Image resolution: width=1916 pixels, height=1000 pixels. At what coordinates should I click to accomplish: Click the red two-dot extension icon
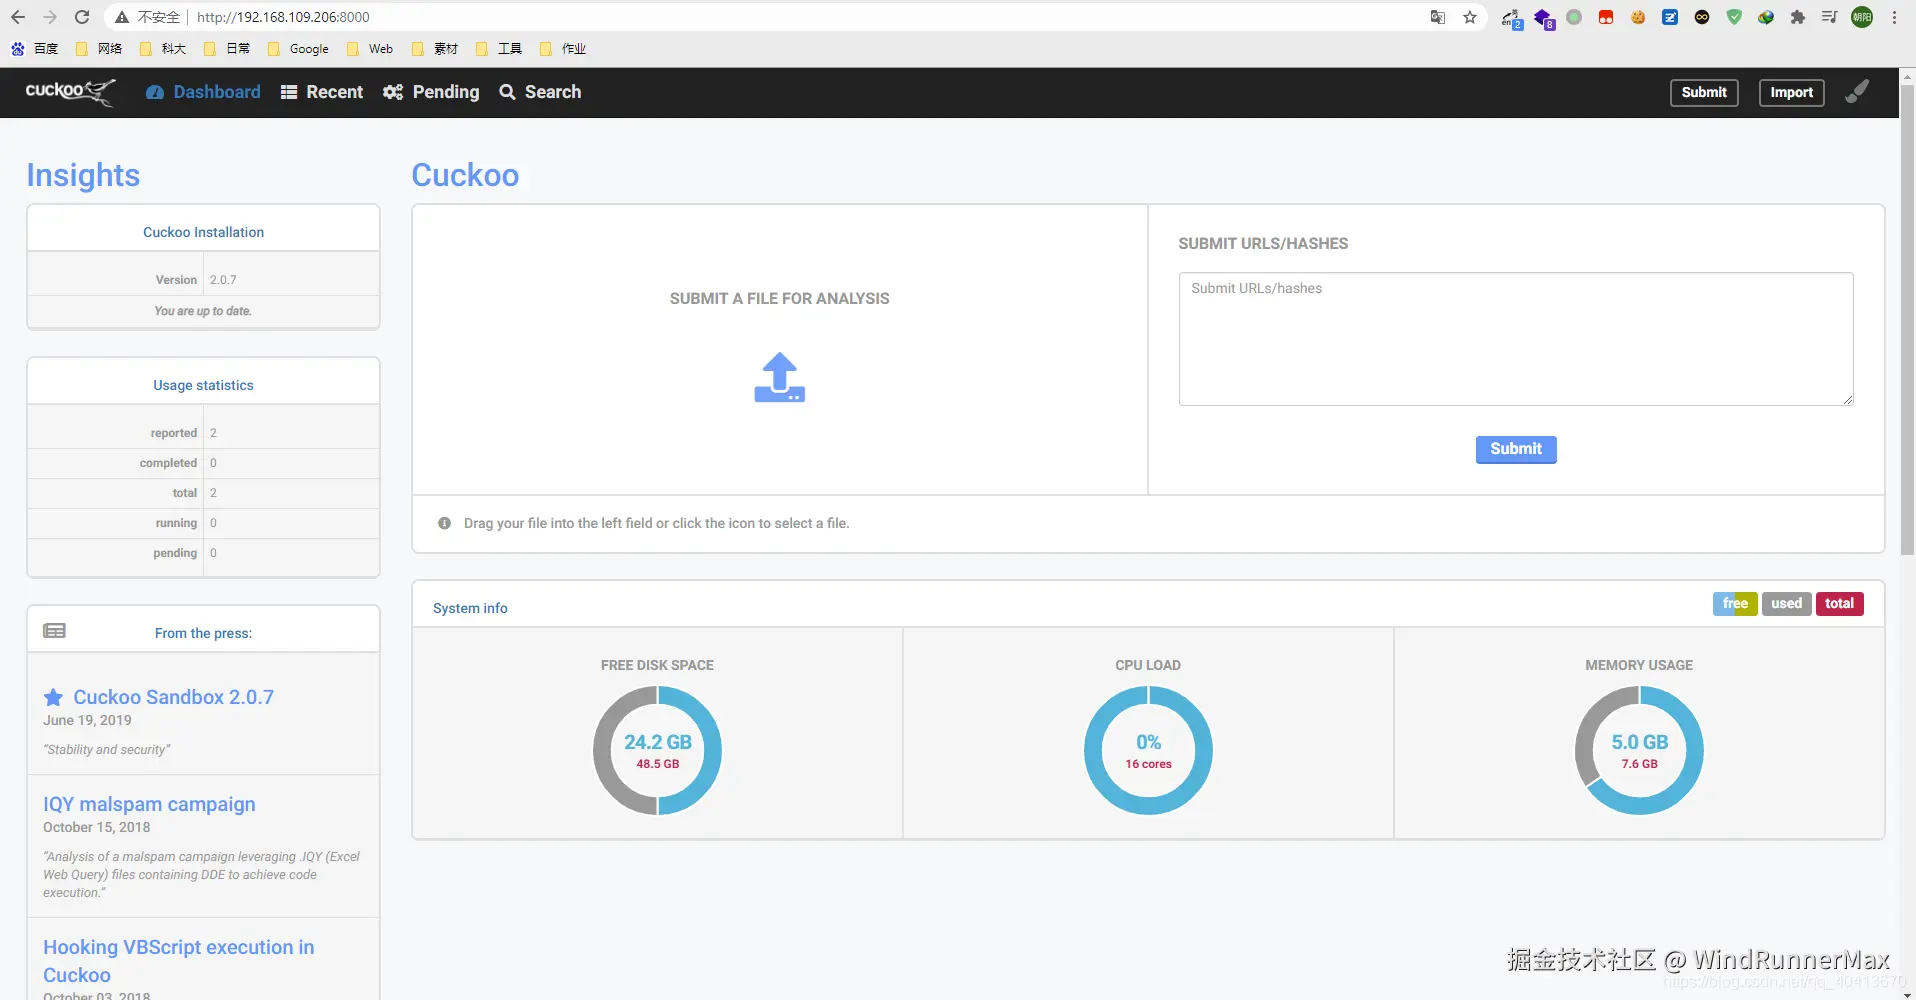1606,17
